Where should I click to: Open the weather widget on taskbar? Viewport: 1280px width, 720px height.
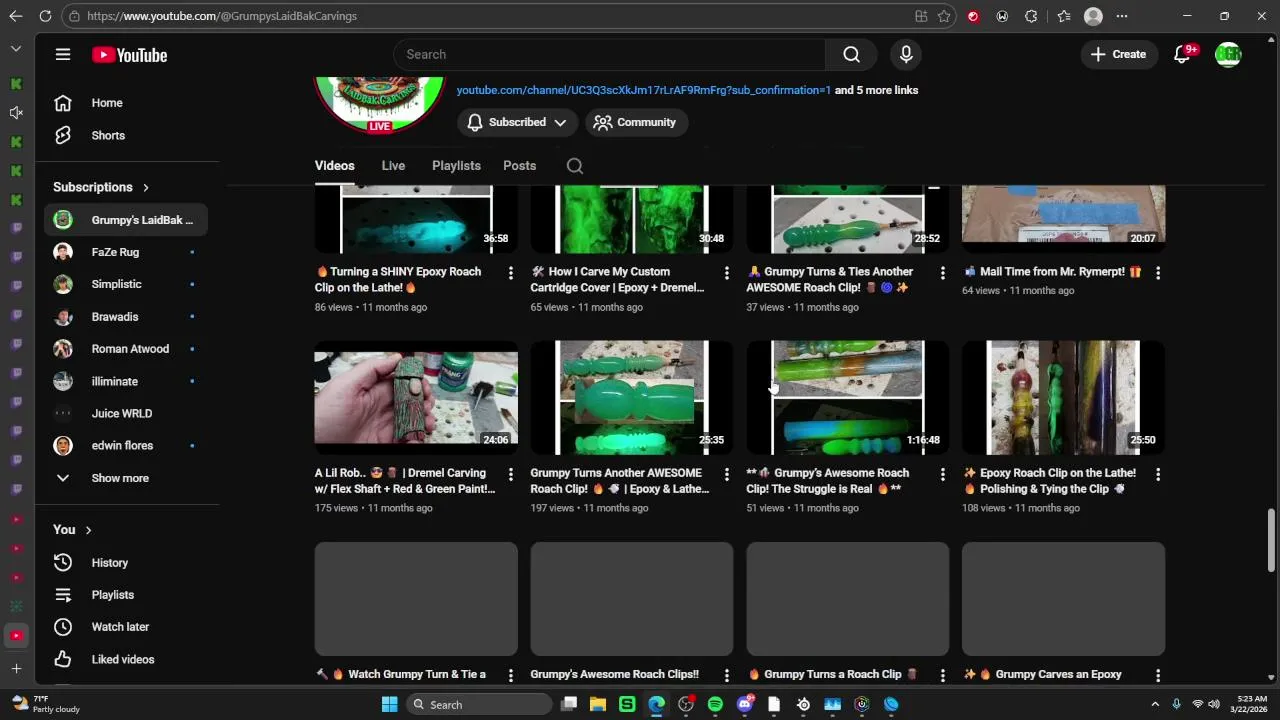45,704
